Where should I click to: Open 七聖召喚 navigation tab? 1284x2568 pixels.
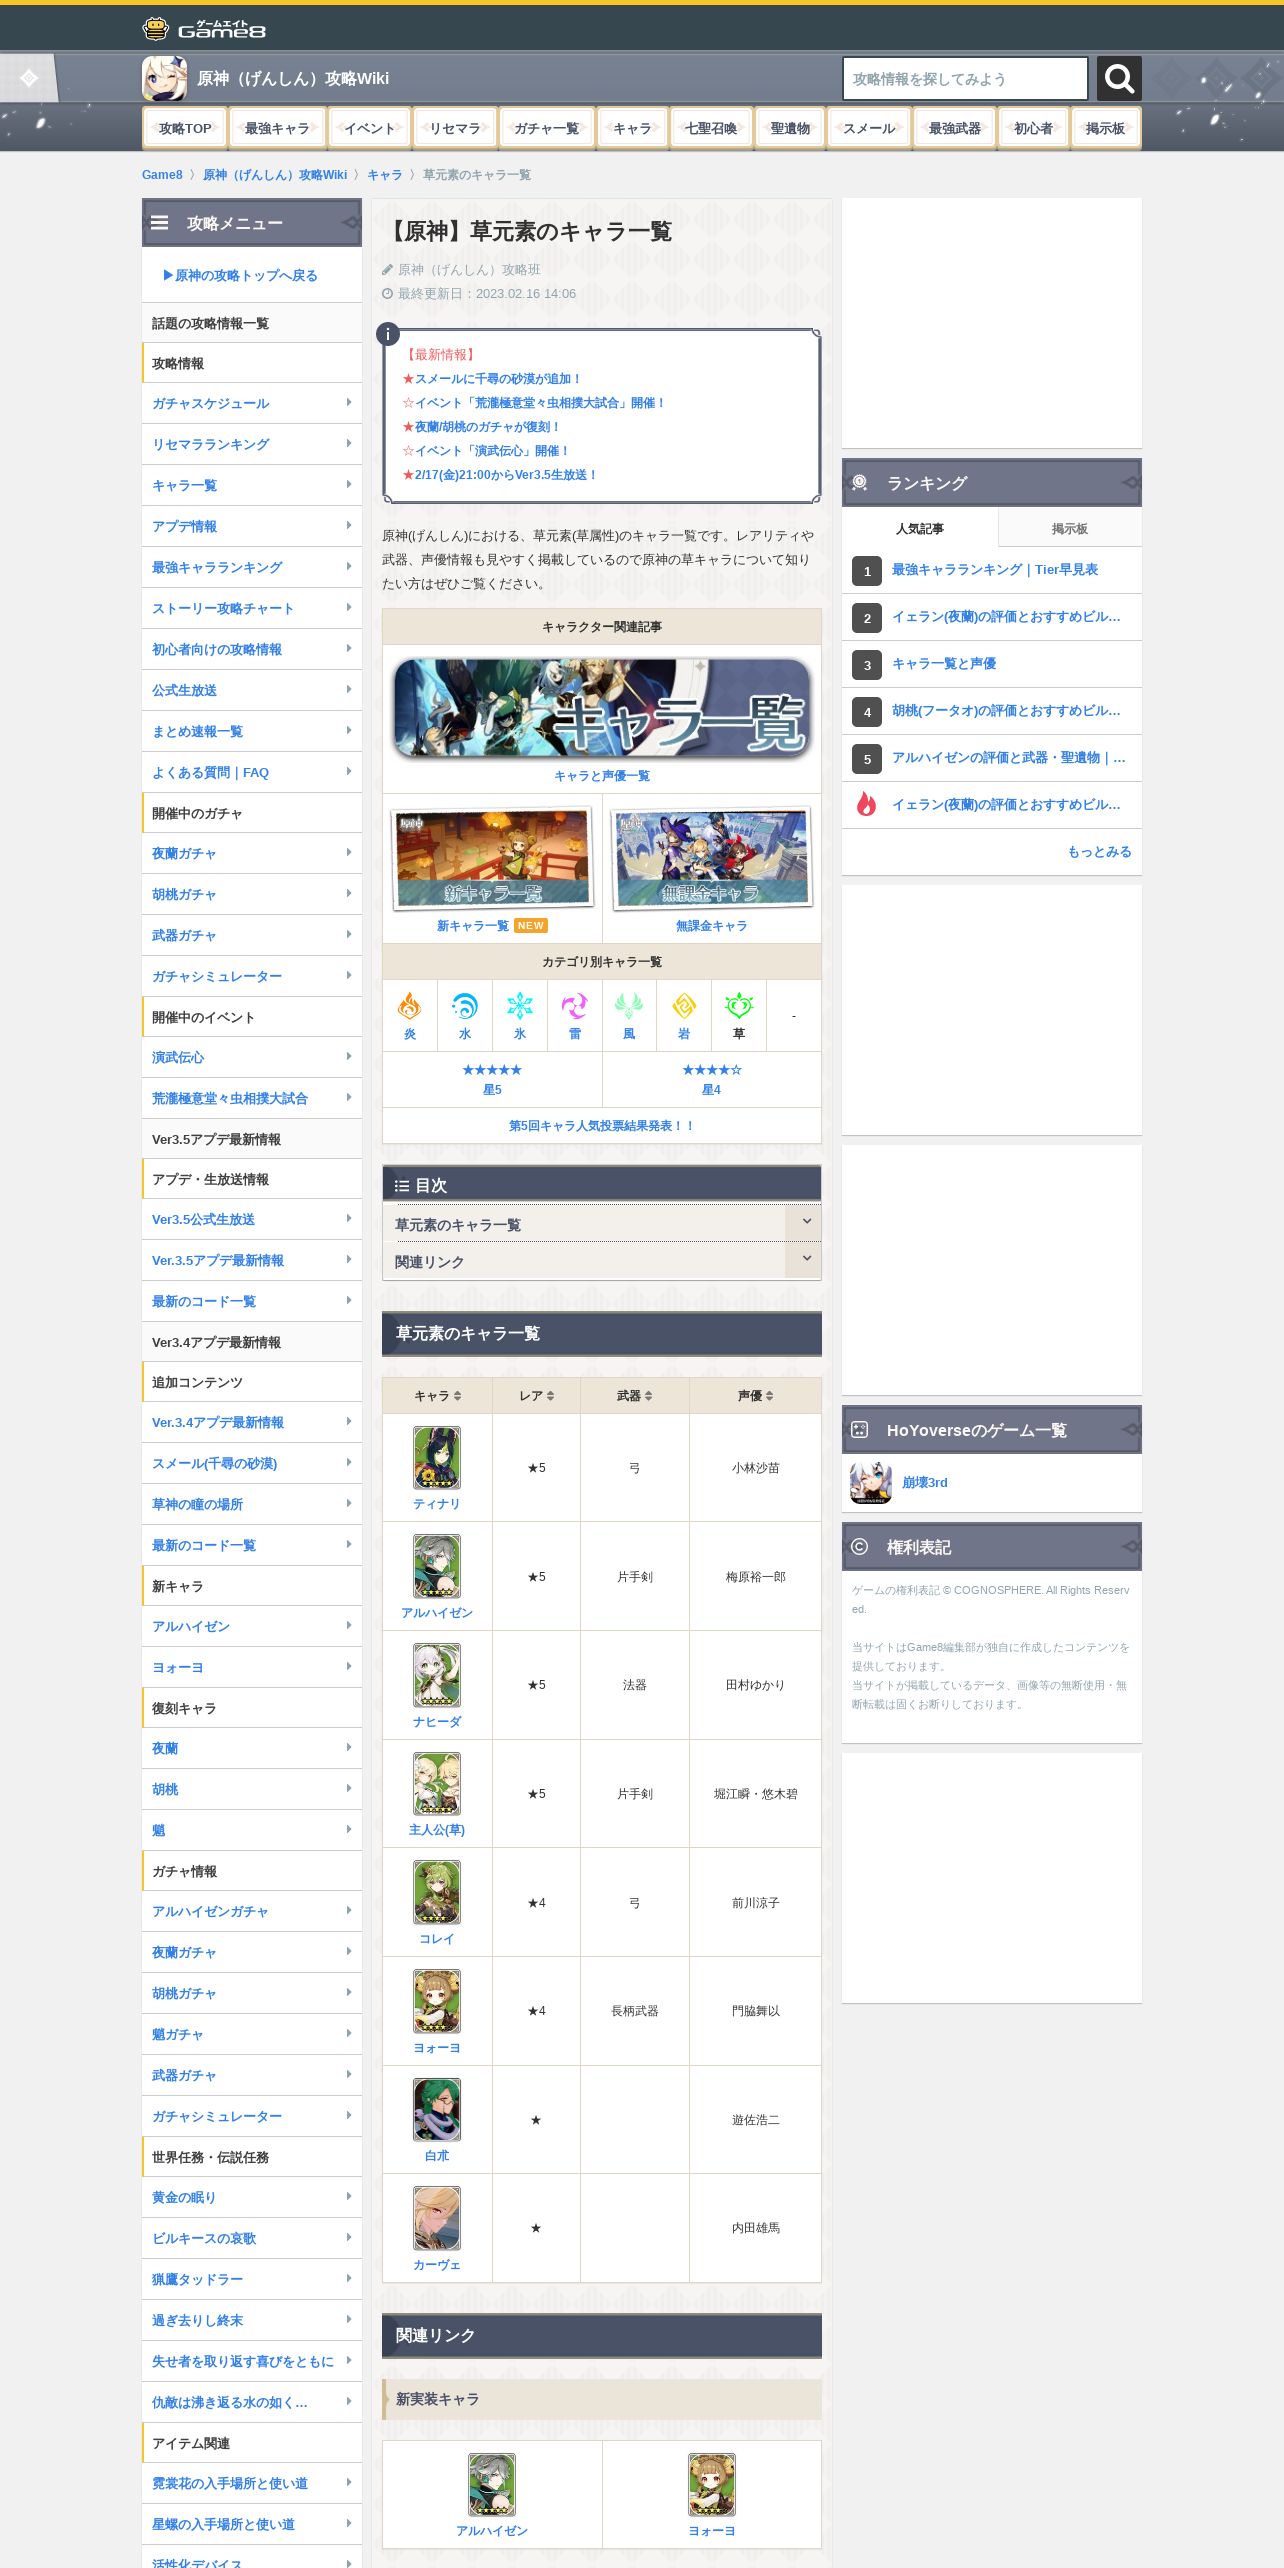click(x=711, y=128)
